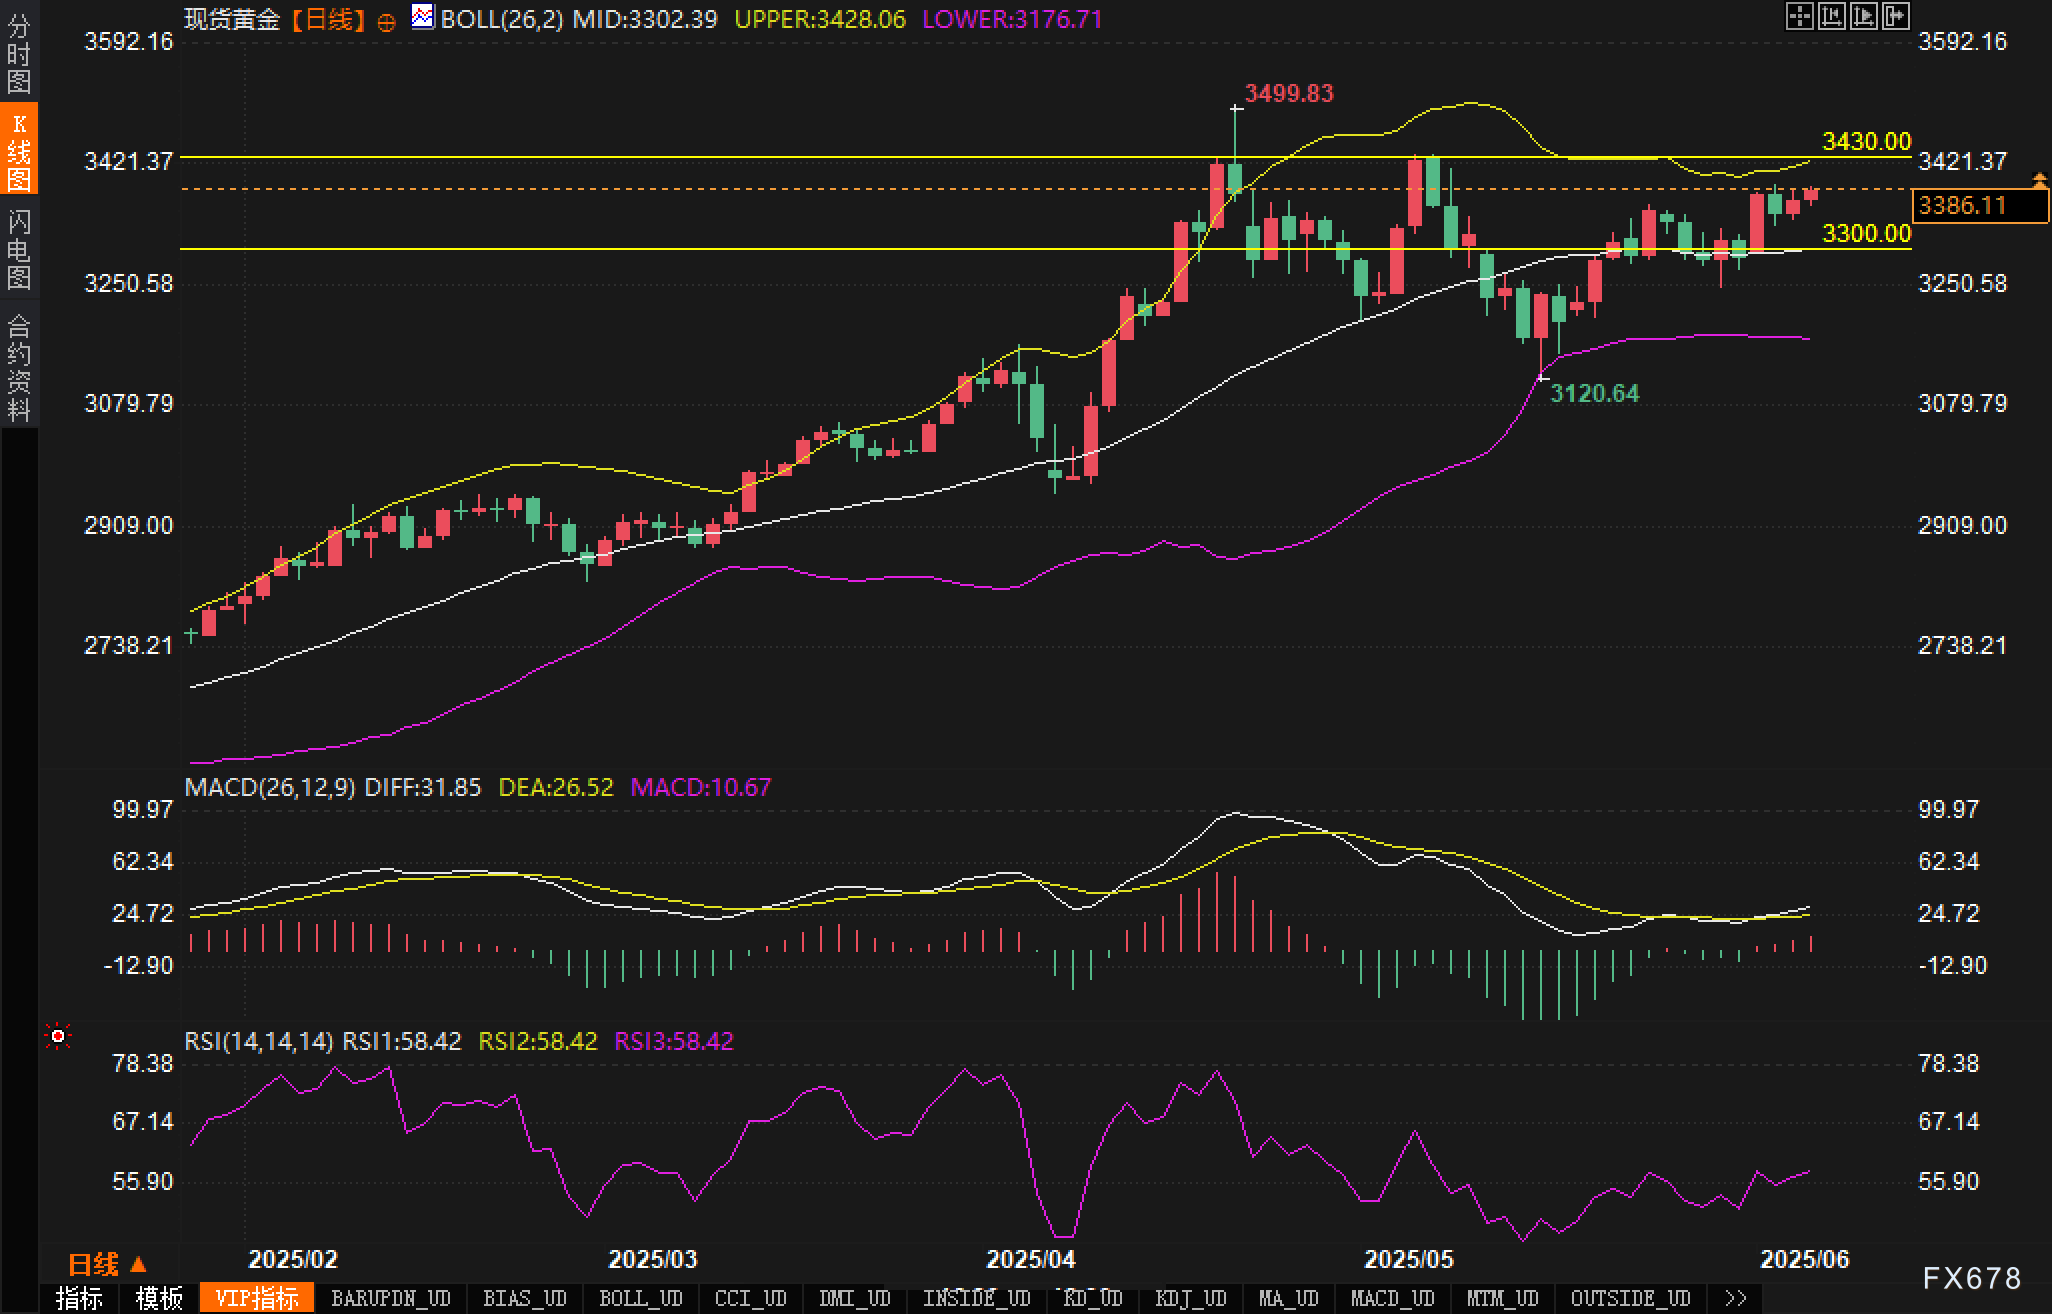This screenshot has width=2052, height=1314.
Task: Click the second chart axis tool icon
Action: [1831, 16]
